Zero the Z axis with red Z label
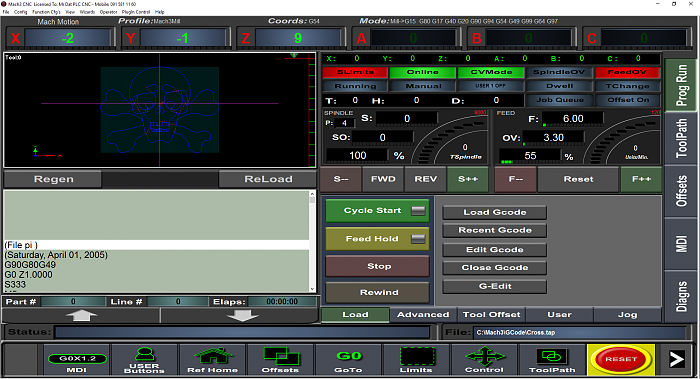700x379 pixels. coord(246,38)
